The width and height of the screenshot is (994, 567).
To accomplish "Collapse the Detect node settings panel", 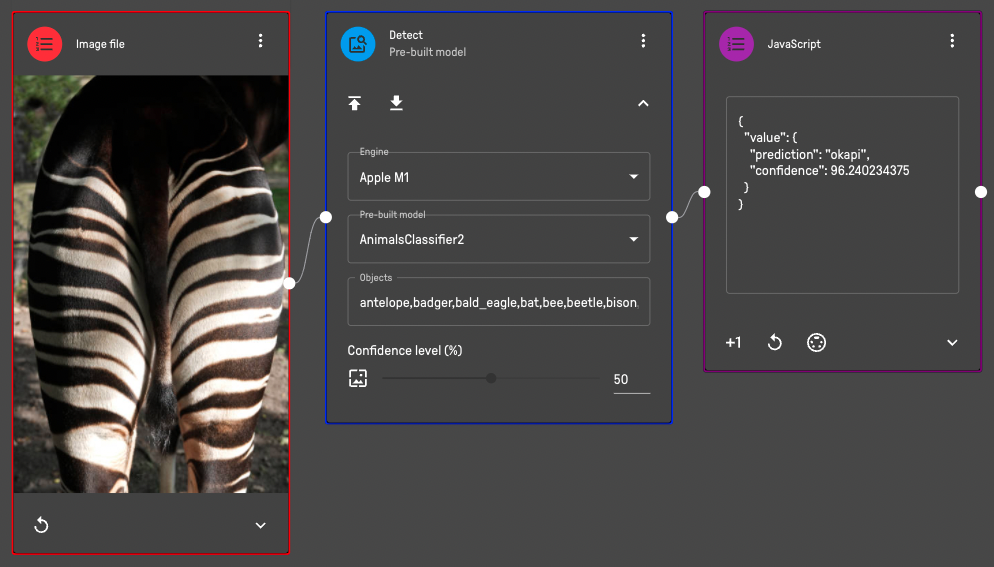I will pos(643,103).
